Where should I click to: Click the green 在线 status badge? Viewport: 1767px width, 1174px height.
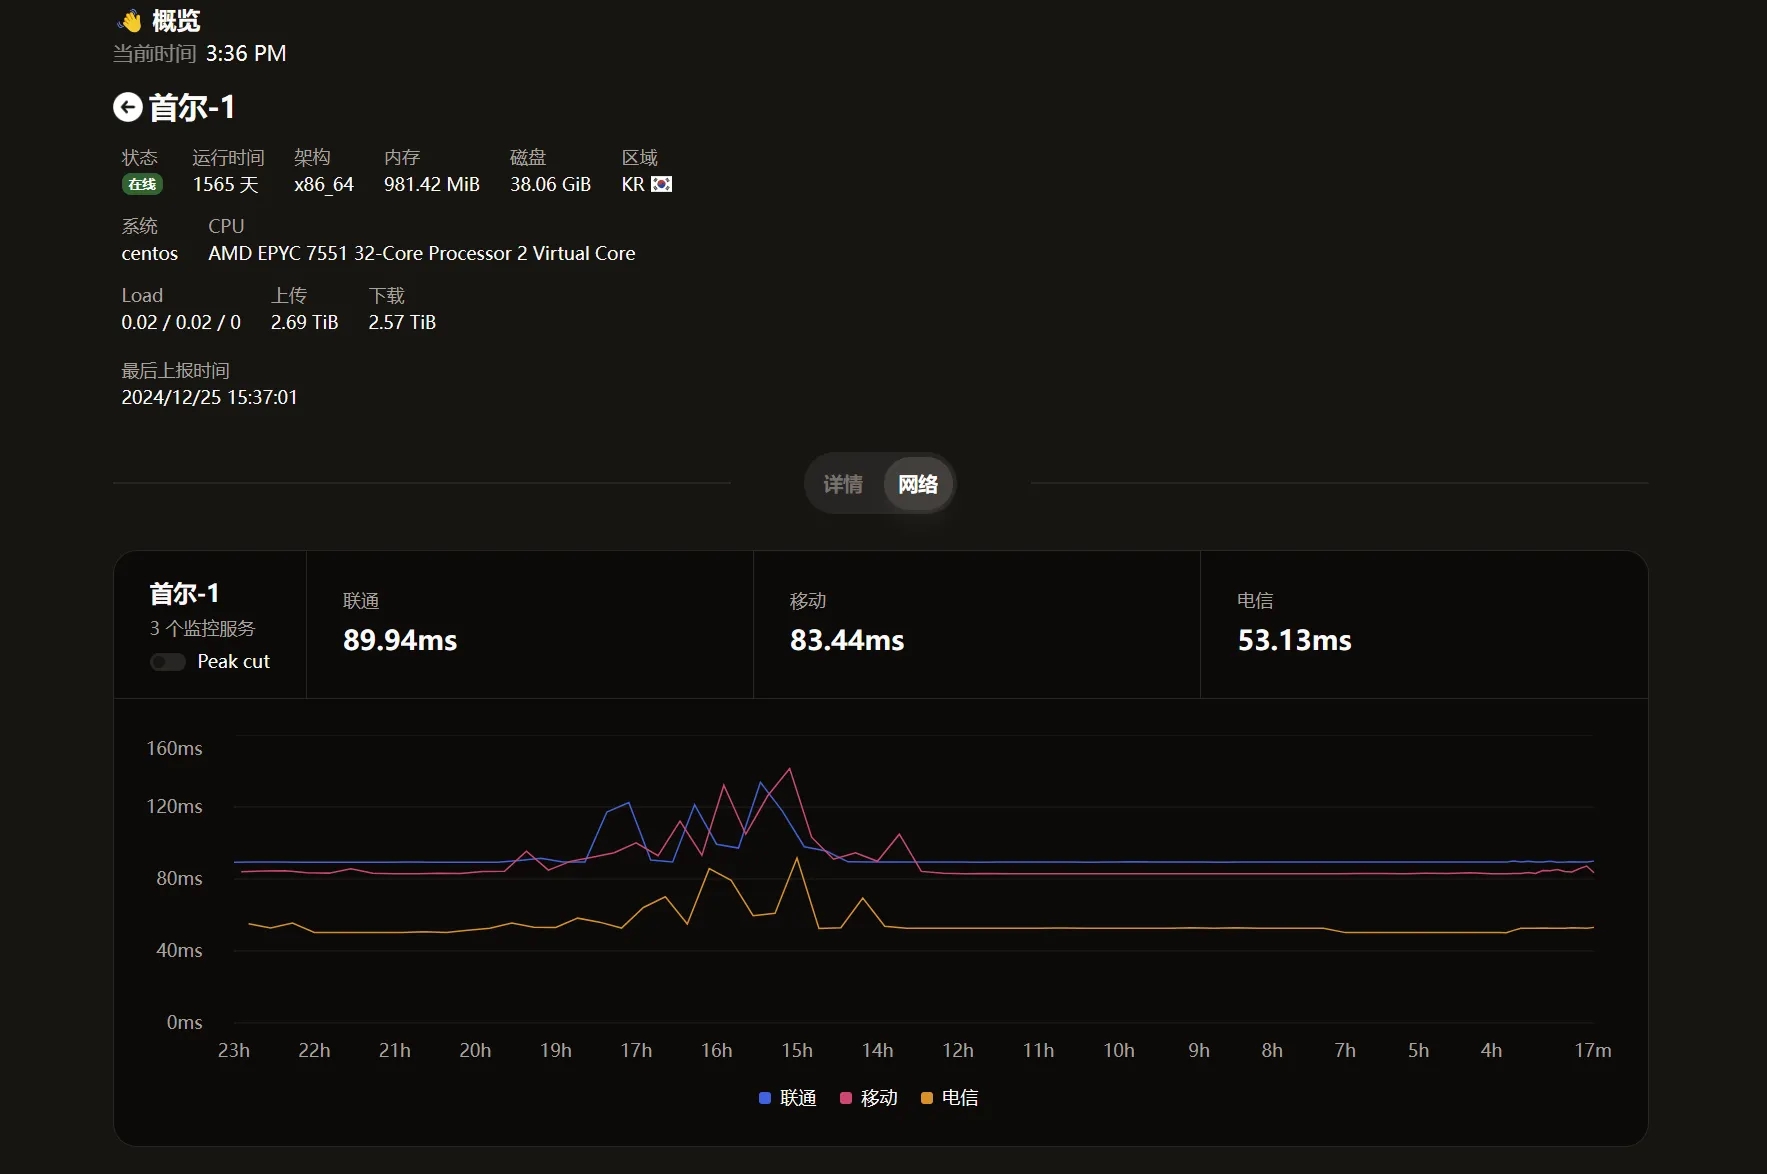[x=142, y=184]
